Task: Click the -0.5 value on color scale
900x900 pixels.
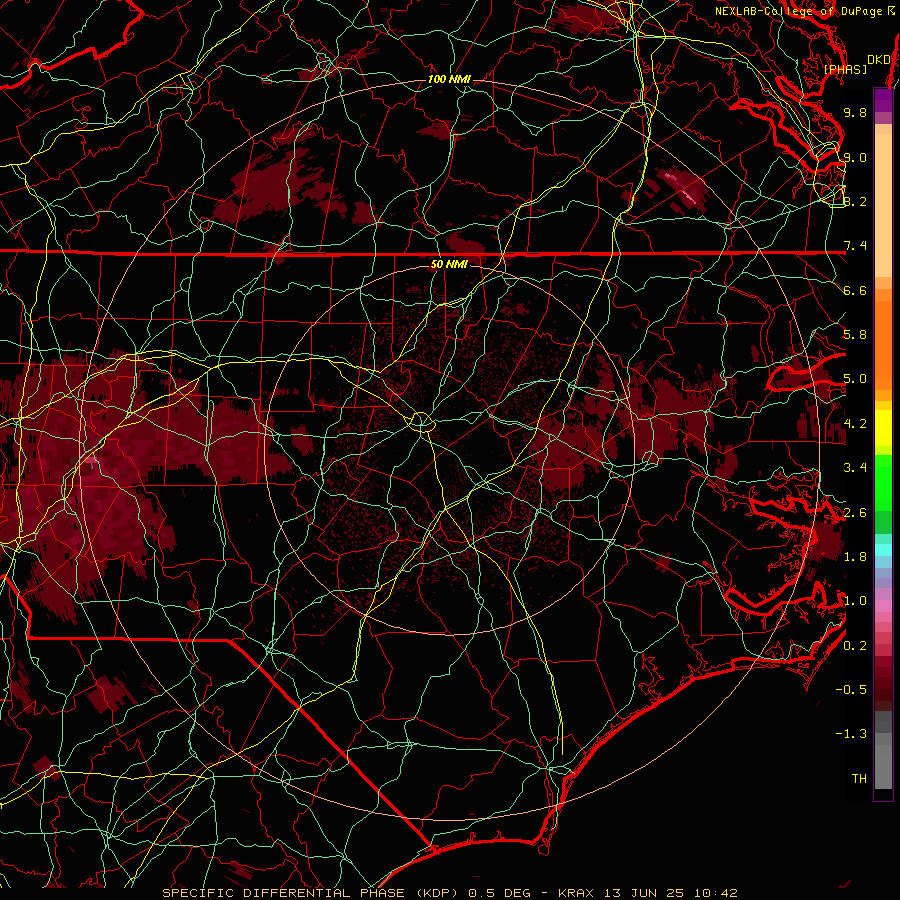Action: (x=851, y=690)
